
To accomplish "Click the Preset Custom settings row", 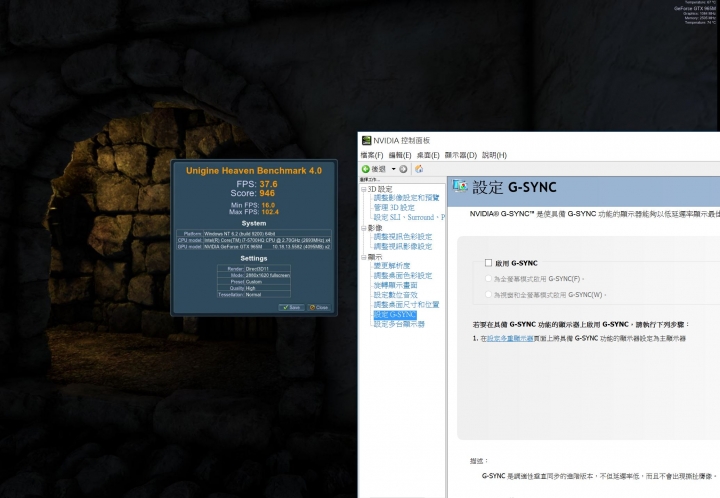I will click(254, 282).
